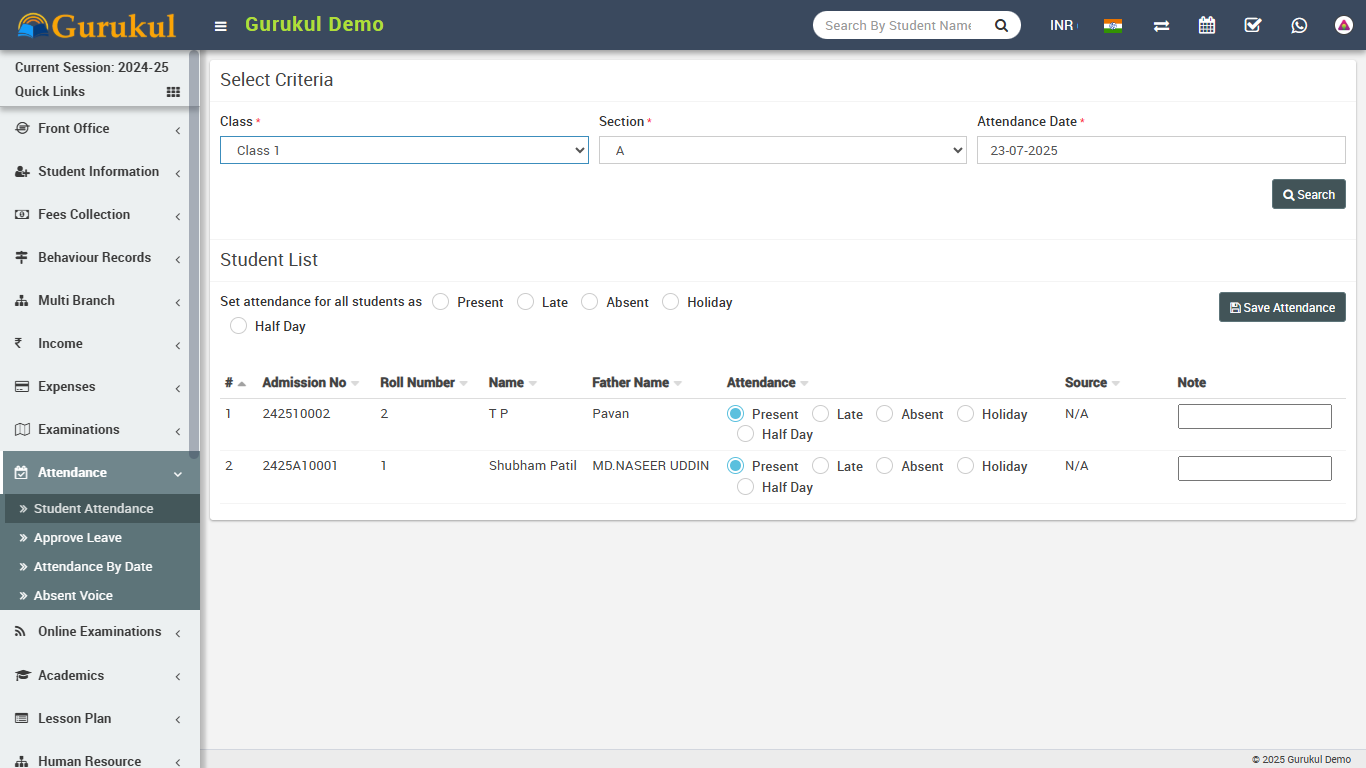1366x768 pixels.
Task: Click the switch branch arrows icon
Action: coord(1161,26)
